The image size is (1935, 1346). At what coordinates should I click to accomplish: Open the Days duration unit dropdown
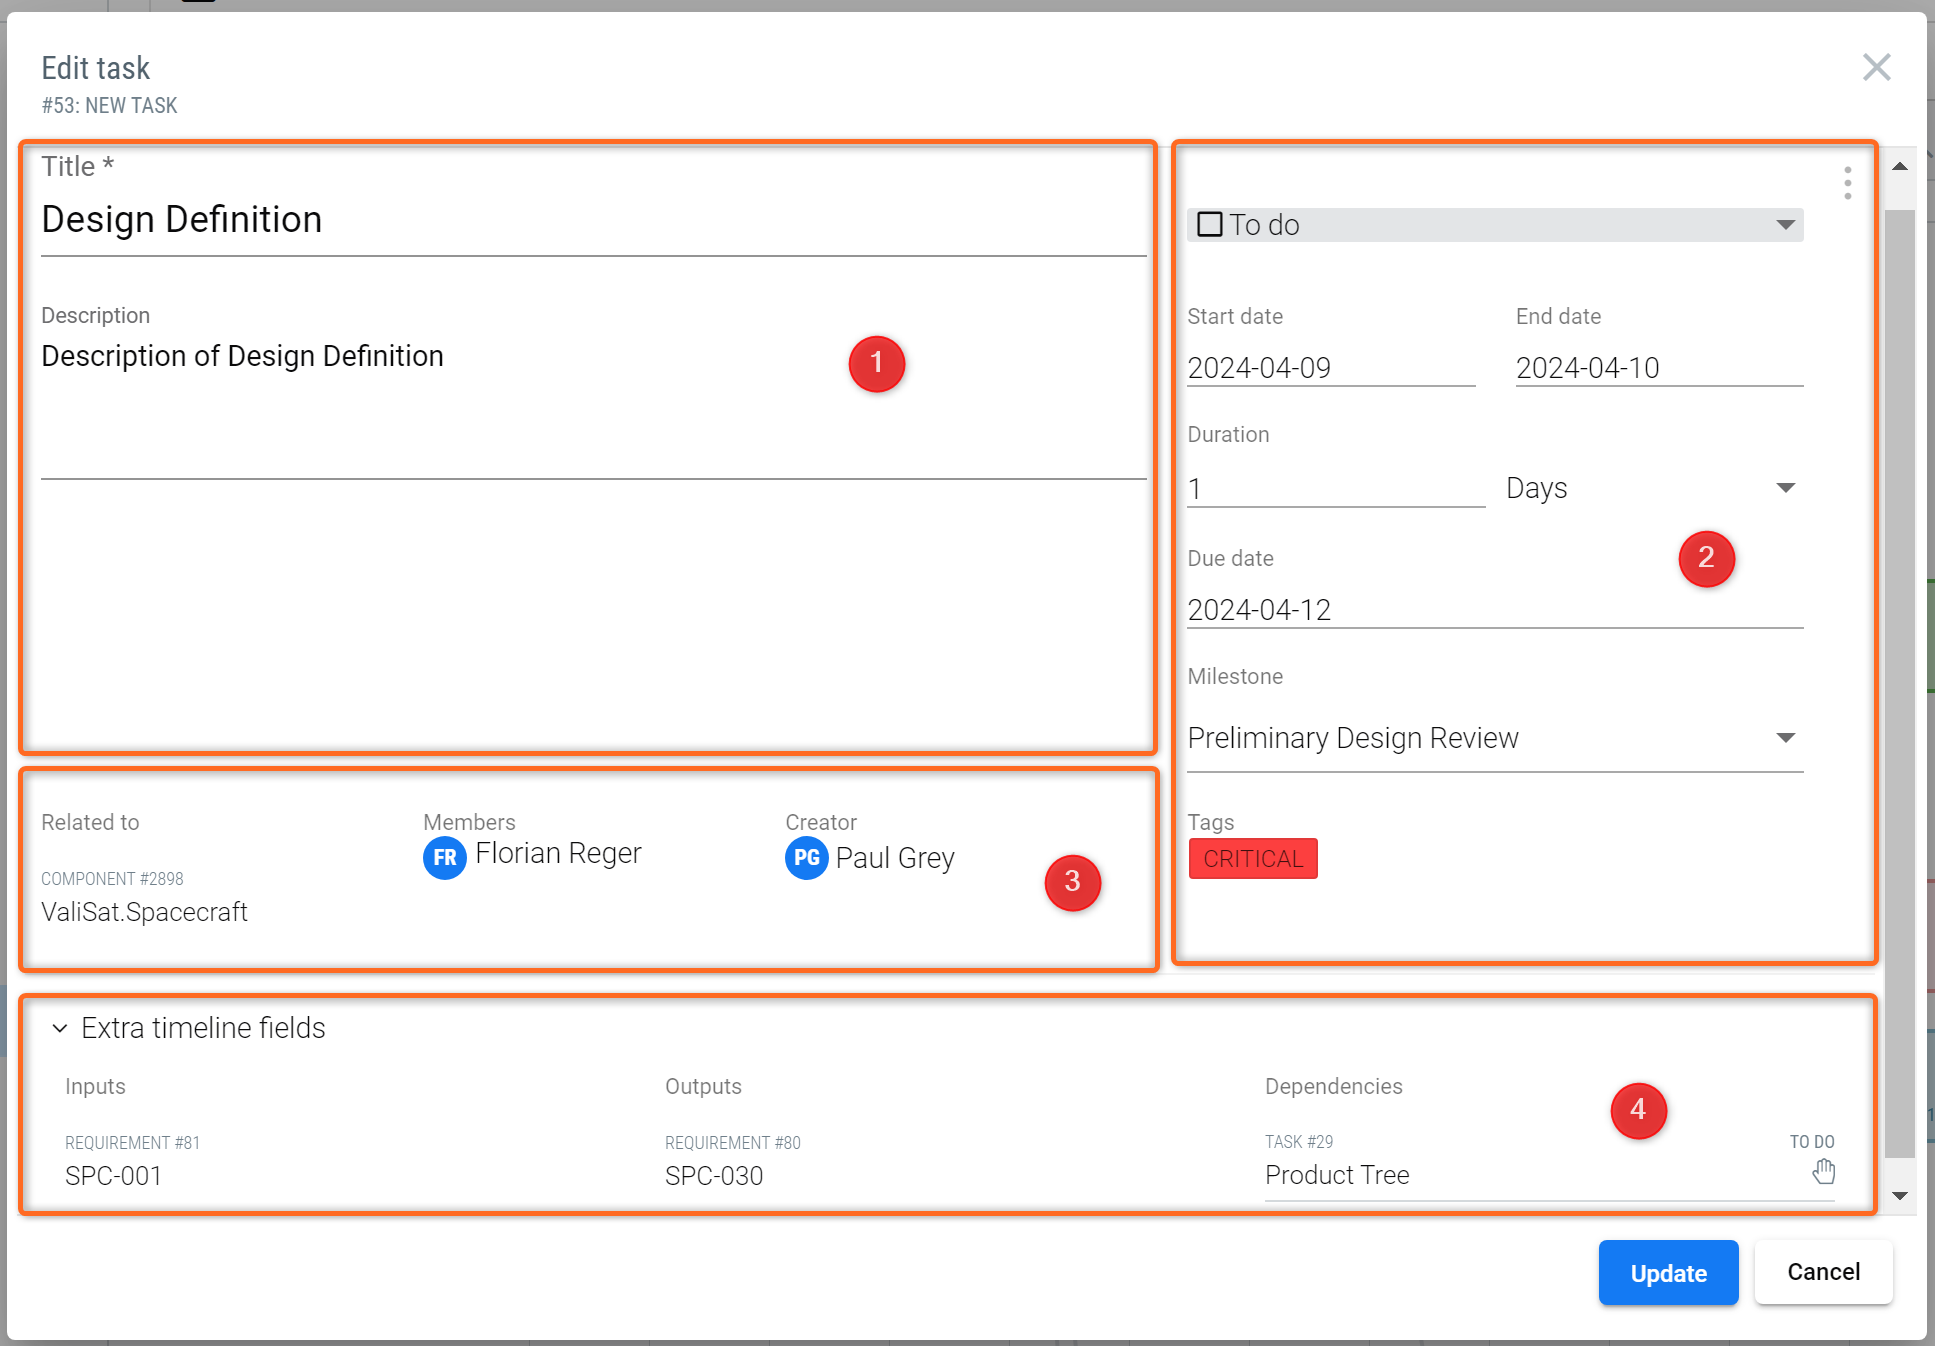pos(1651,488)
